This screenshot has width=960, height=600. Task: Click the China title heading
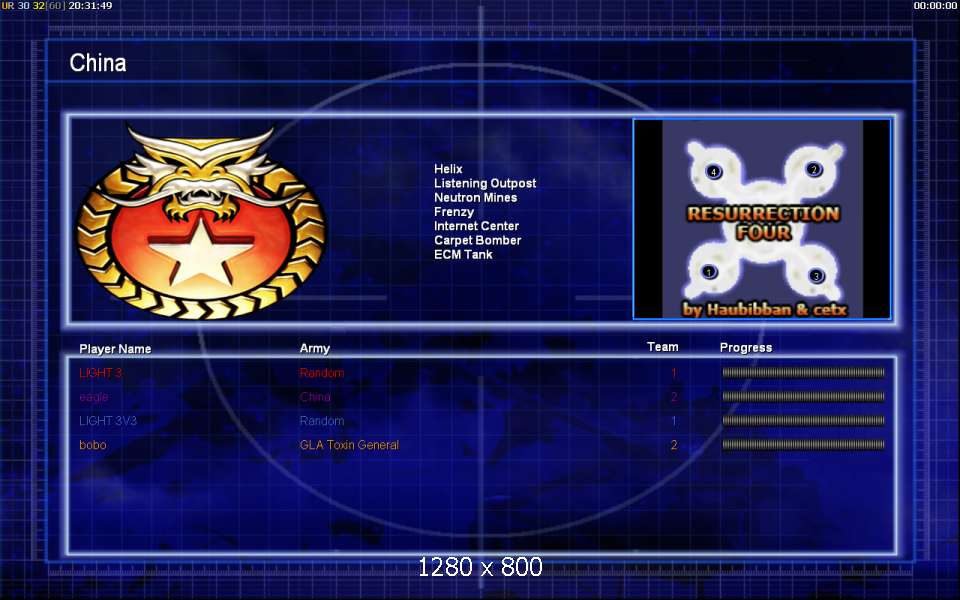tap(98, 62)
